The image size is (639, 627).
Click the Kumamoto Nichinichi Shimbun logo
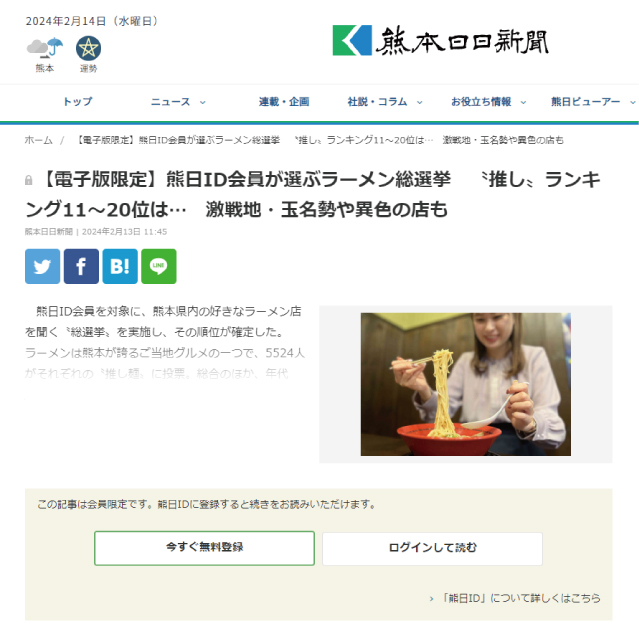441,40
